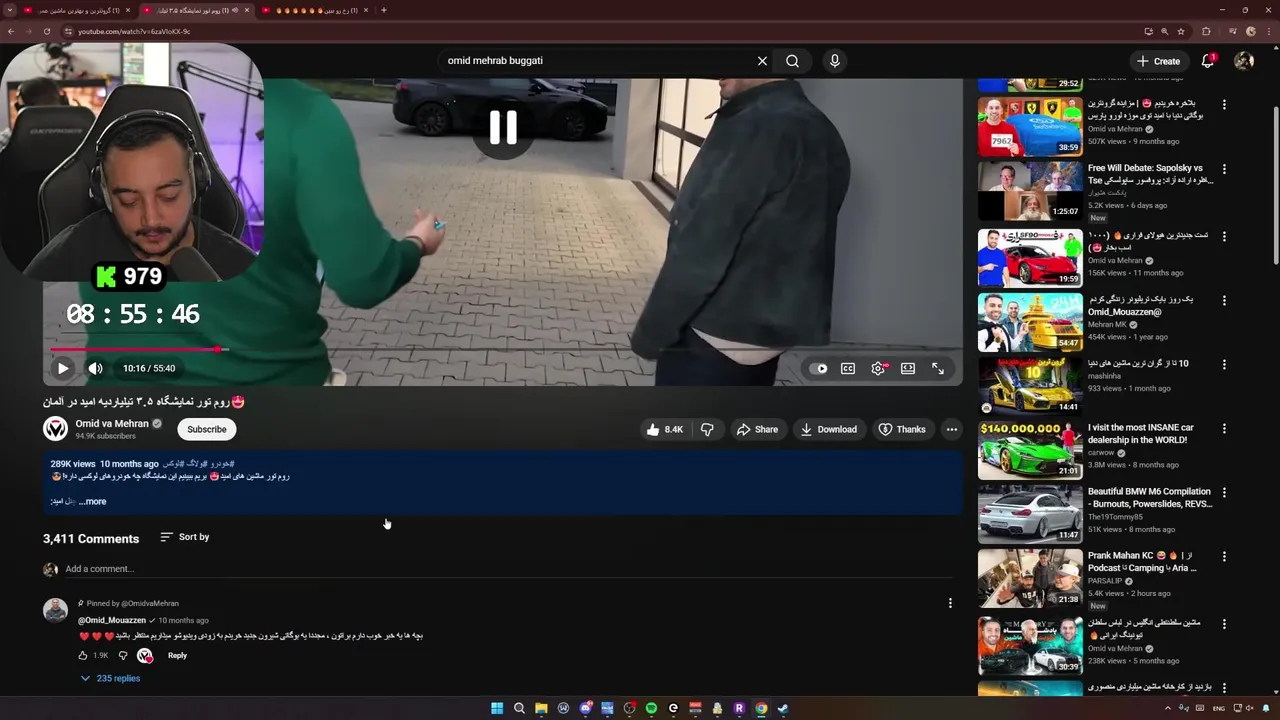
Task: Like the pinned comment (1.9K)
Action: [83, 656]
